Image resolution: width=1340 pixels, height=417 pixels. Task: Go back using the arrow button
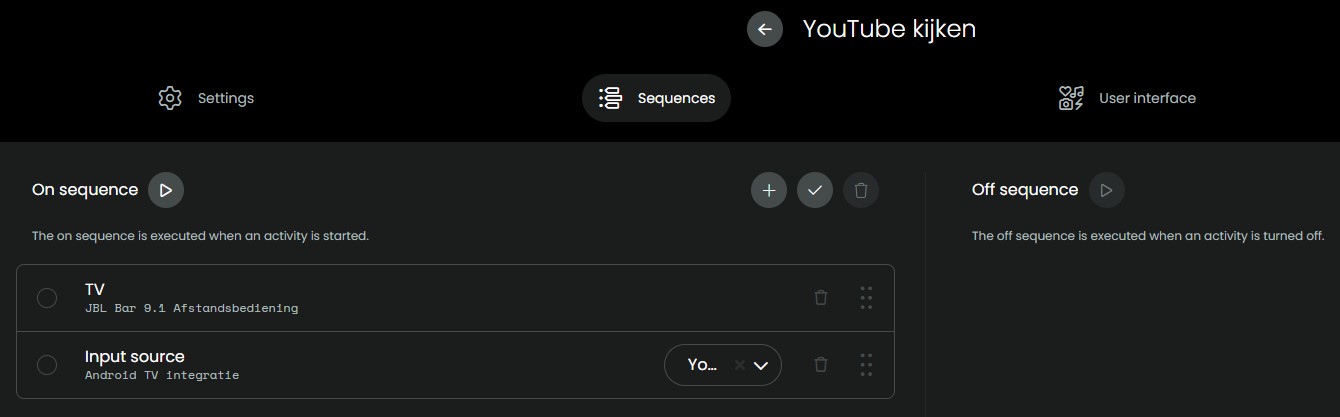tap(765, 29)
